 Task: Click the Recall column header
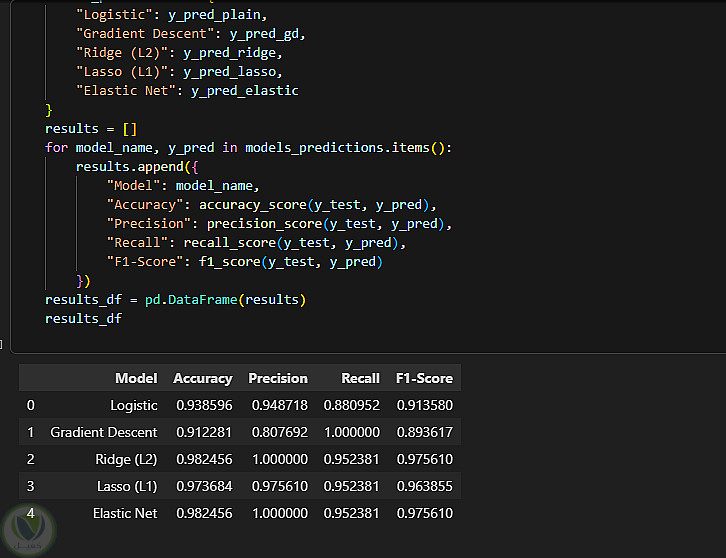click(x=360, y=378)
